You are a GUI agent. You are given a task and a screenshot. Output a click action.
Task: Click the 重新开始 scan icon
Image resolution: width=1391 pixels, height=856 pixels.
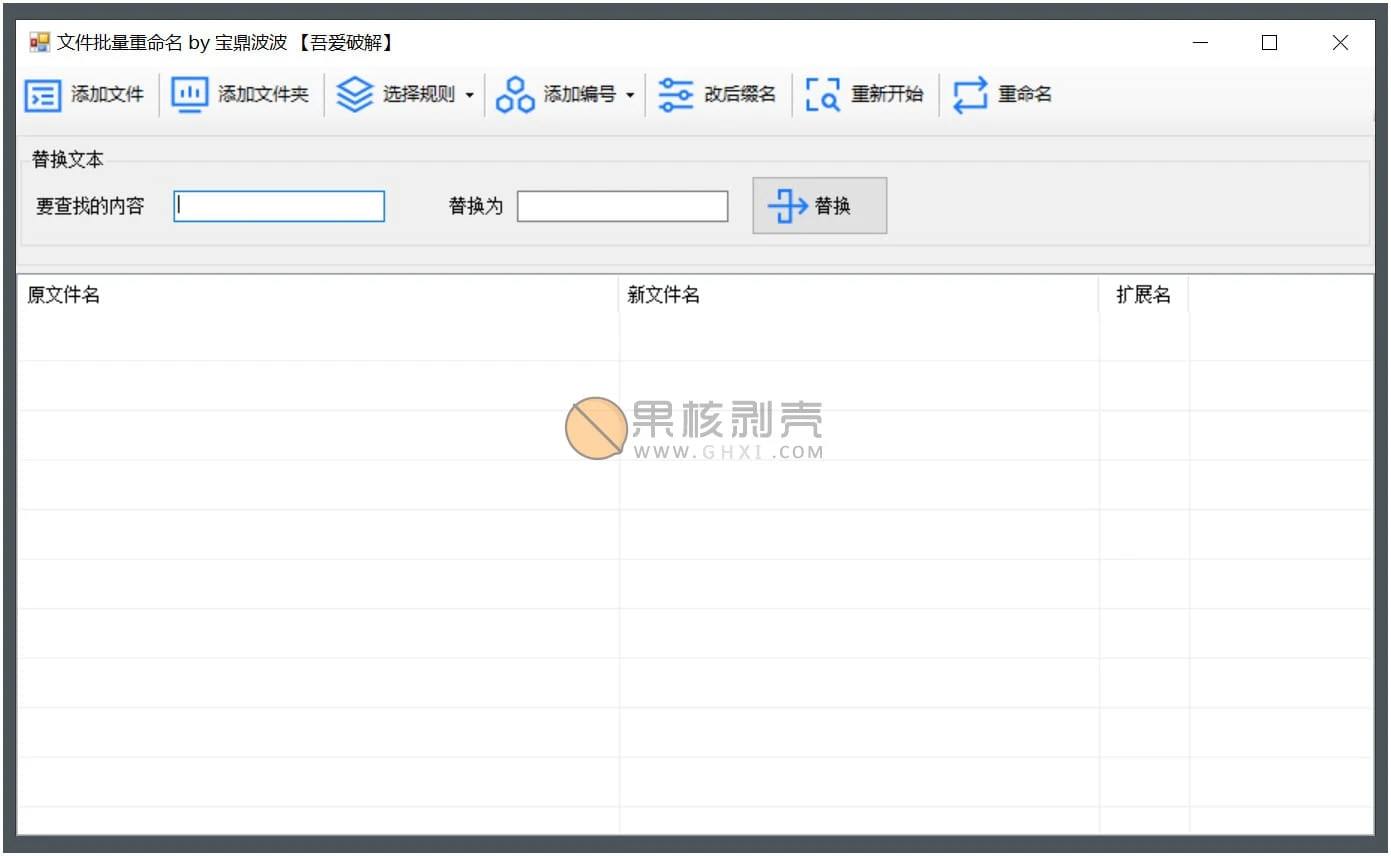pyautogui.click(x=823, y=95)
